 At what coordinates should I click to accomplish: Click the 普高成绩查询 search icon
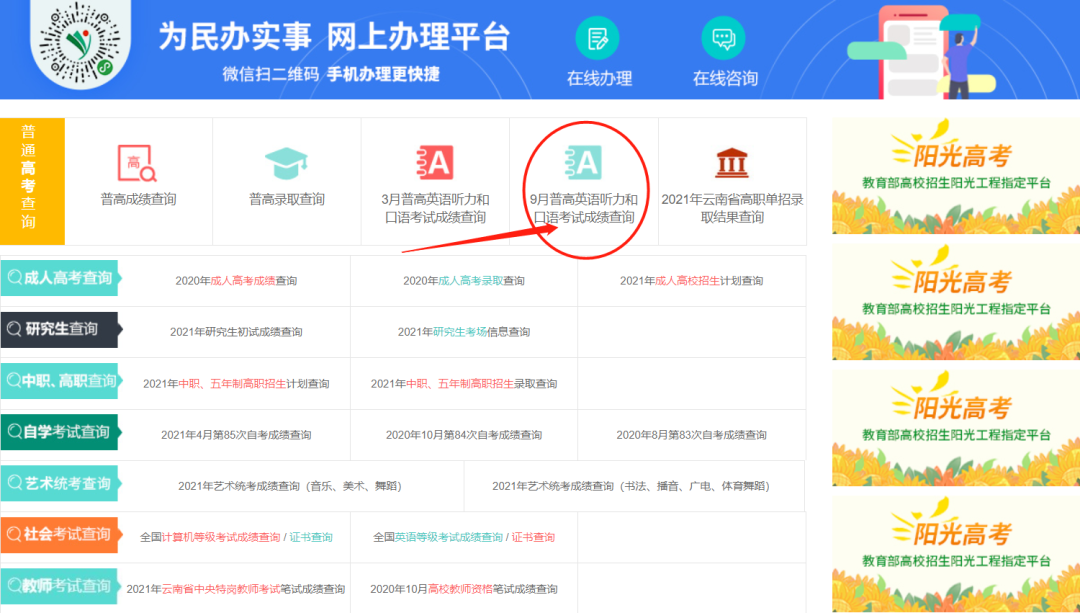(138, 163)
